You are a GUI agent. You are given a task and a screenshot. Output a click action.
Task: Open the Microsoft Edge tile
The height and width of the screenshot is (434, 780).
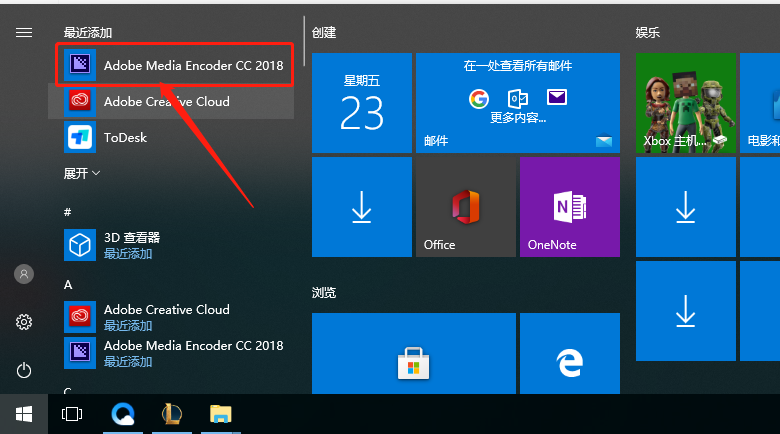(570, 353)
